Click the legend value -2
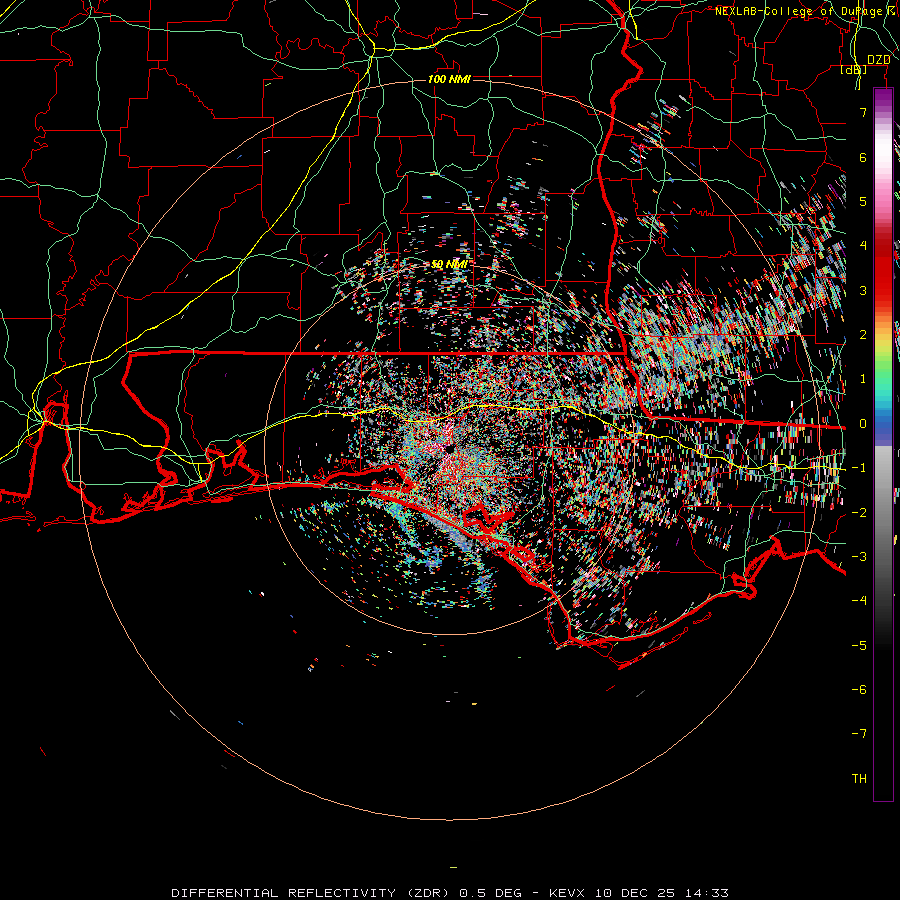This screenshot has height=900, width=900. coord(859,513)
